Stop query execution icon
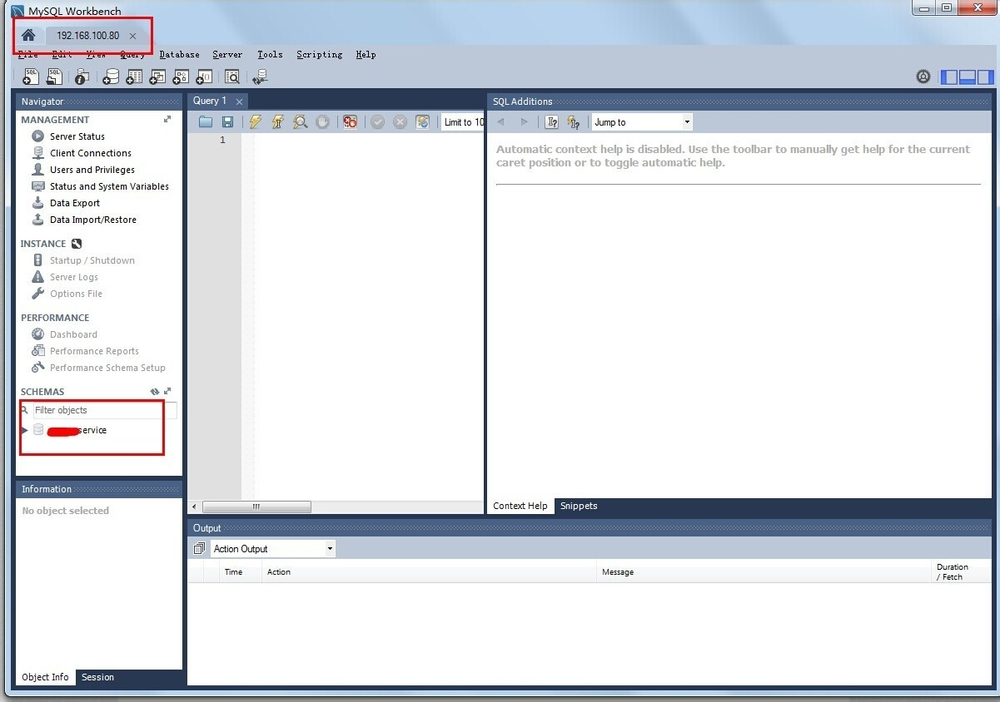 click(323, 122)
